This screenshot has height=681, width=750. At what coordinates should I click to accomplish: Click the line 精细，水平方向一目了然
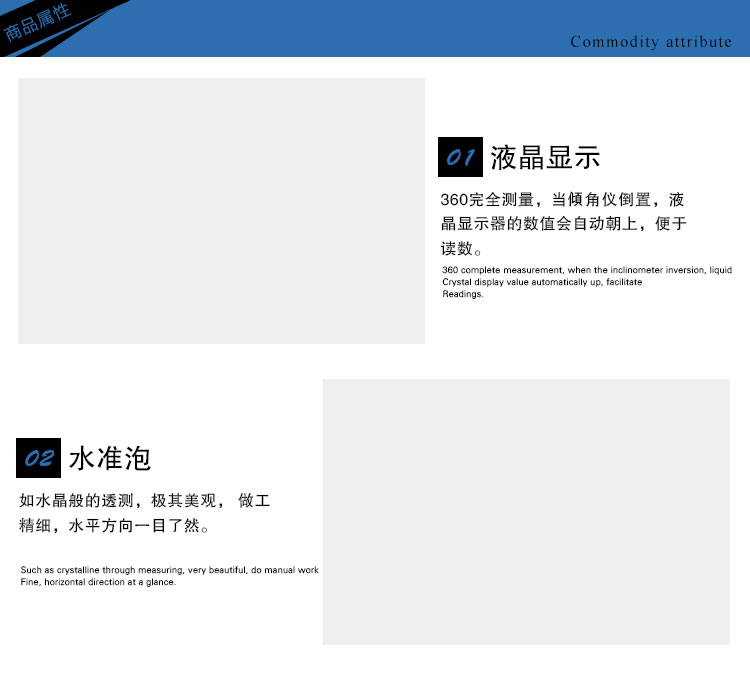114,526
